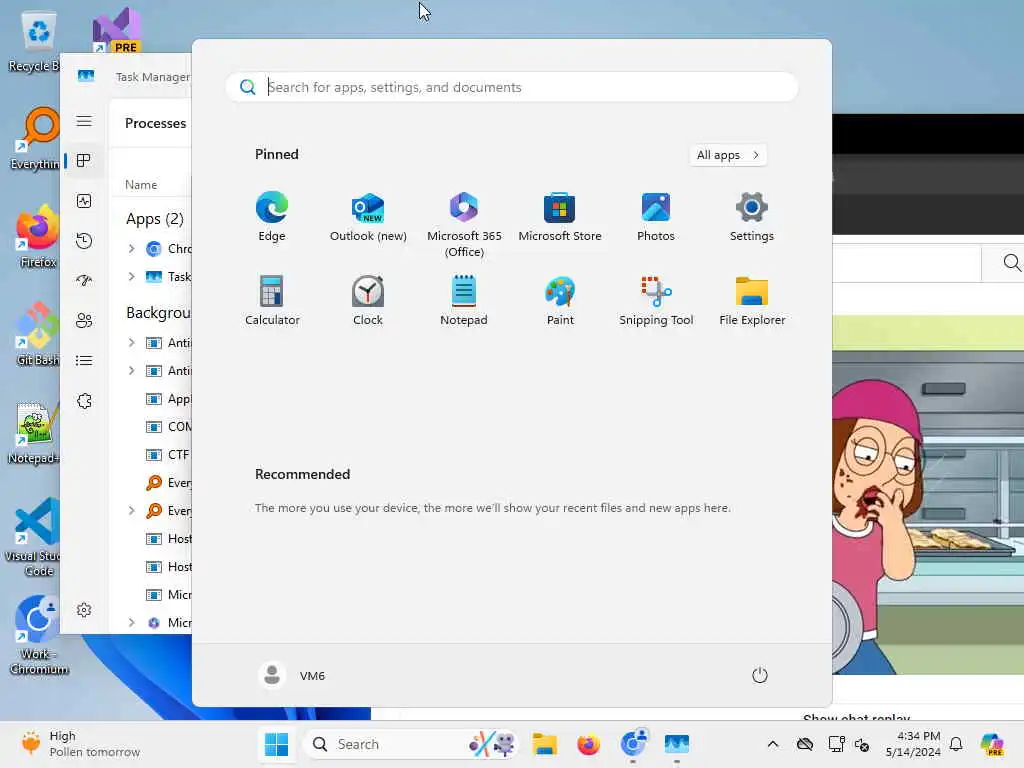This screenshot has height=768, width=1024.
Task: Open App history in Task Manager sidebar
Action: click(84, 241)
